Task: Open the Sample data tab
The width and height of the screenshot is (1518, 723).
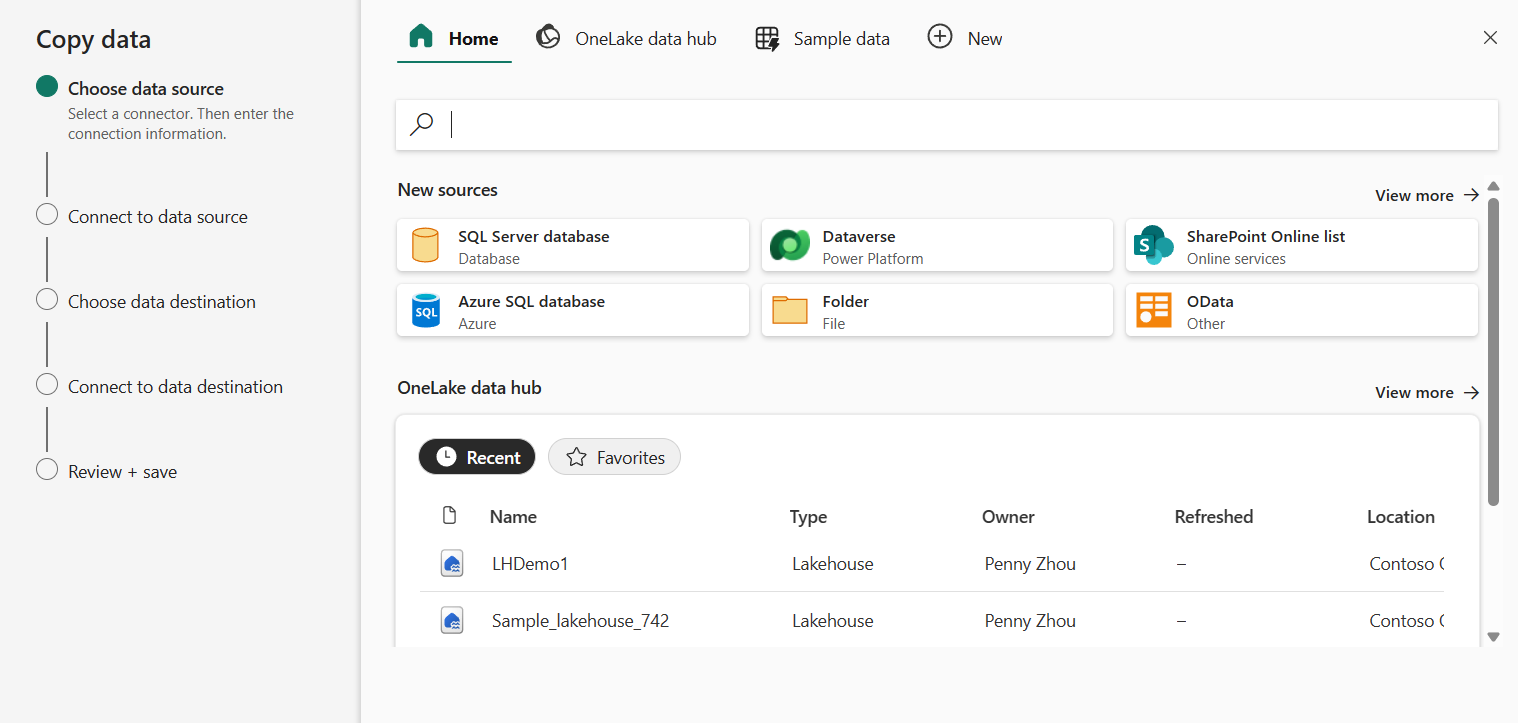Action: click(x=822, y=38)
